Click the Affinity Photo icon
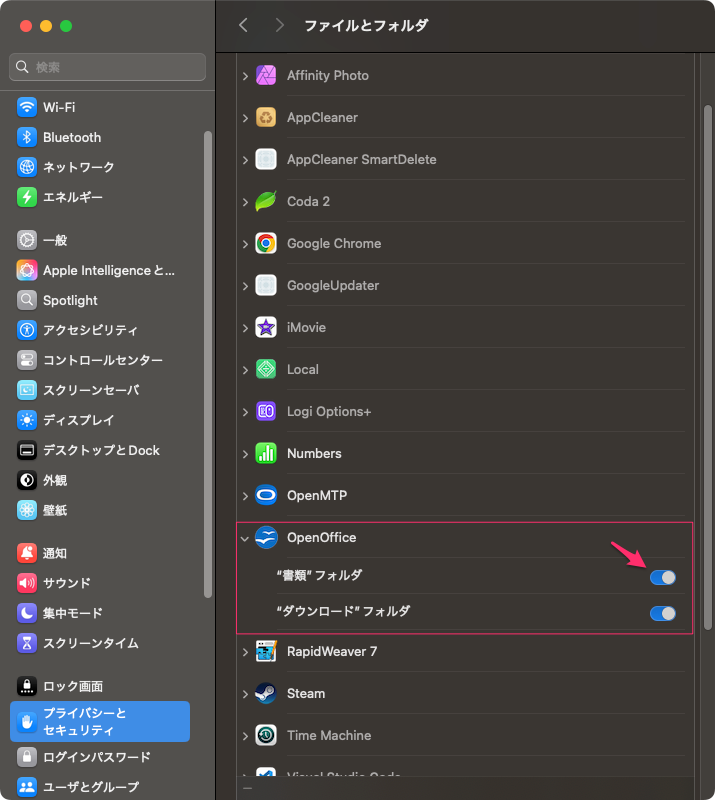715x800 pixels. click(266, 75)
